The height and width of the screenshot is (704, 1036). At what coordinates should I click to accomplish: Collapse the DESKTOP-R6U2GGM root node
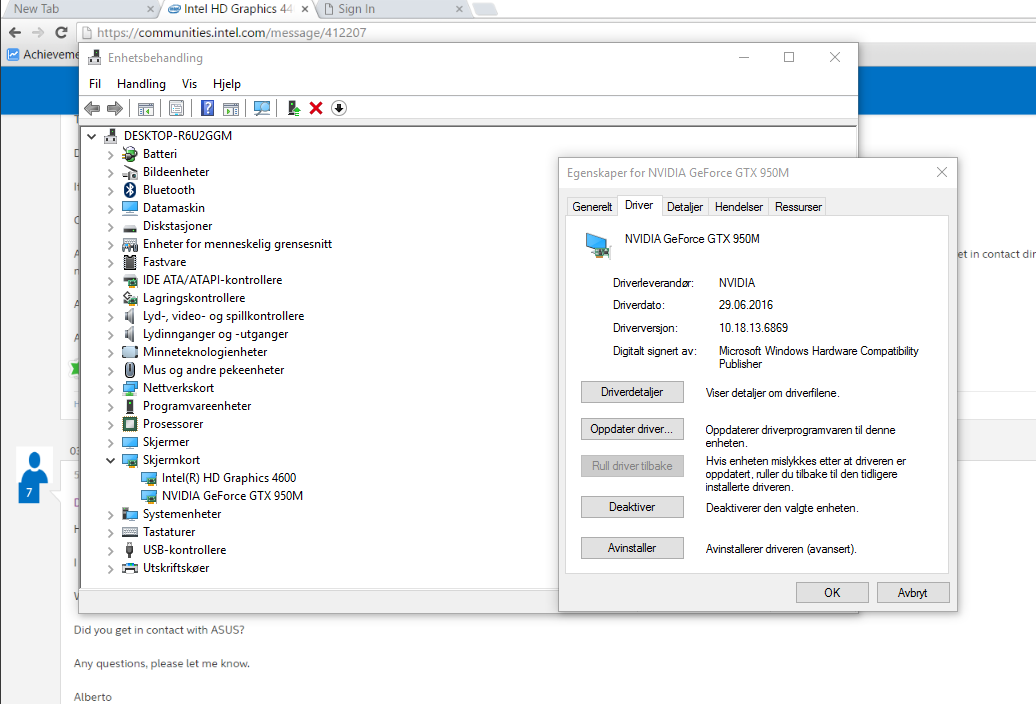click(x=91, y=136)
